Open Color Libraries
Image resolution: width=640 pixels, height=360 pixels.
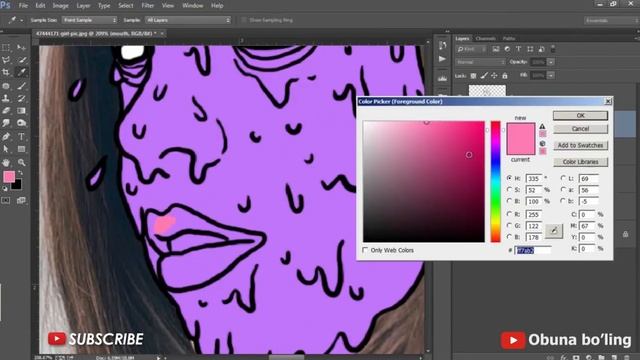point(580,162)
